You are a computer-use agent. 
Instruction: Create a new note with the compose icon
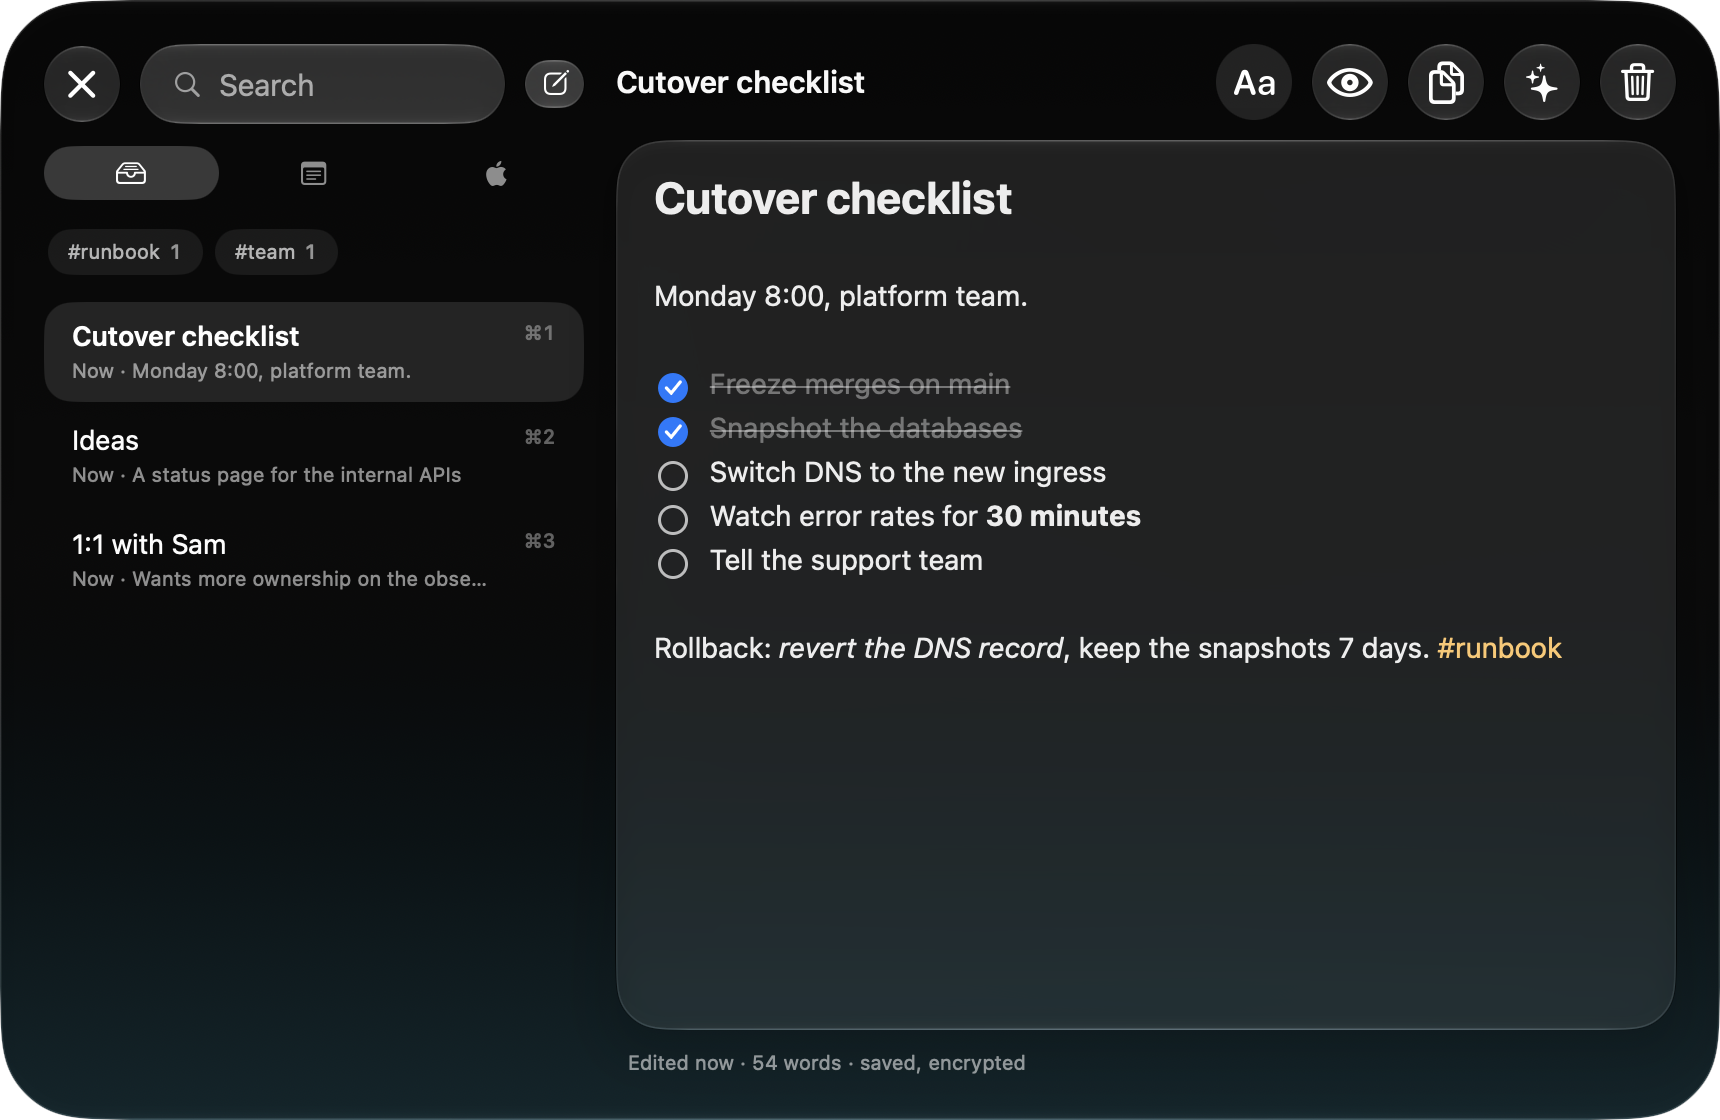tap(555, 83)
